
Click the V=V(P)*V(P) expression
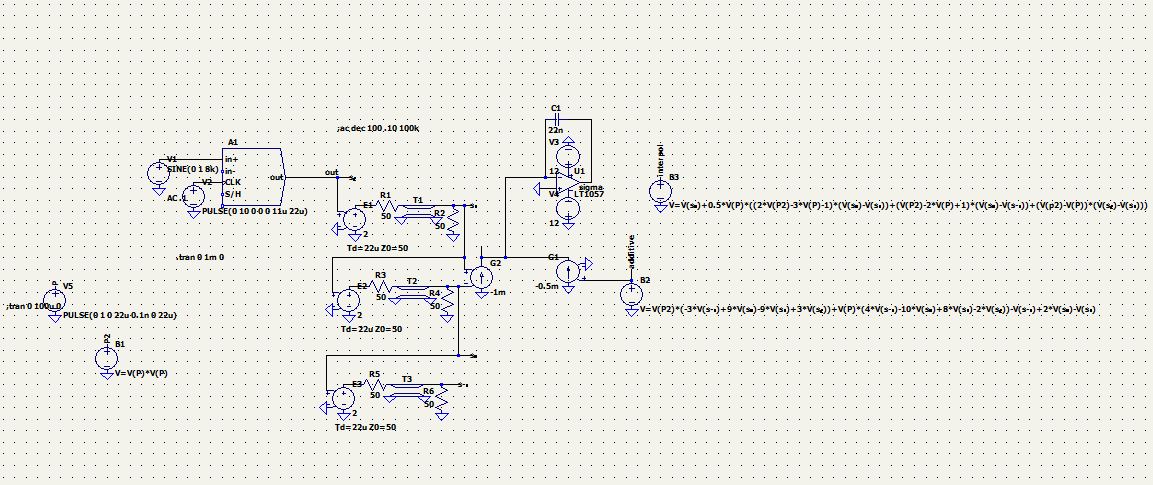coord(142,373)
